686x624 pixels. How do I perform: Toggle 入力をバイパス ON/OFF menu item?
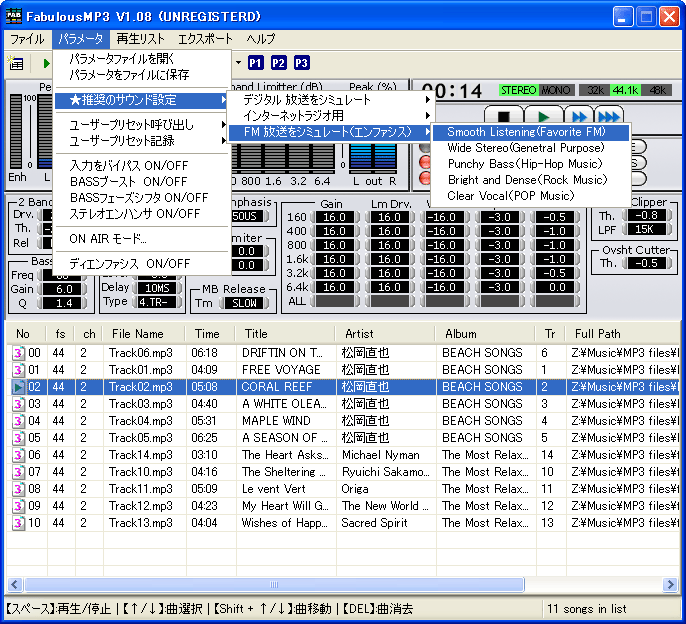(142, 165)
